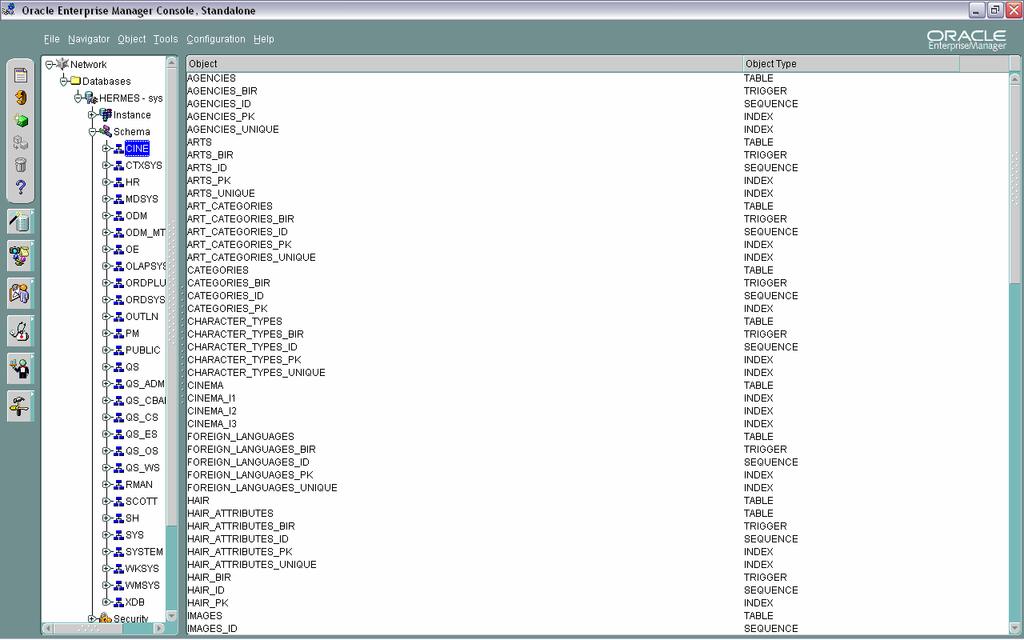Select the OUTLN schema in tree

pos(142,317)
